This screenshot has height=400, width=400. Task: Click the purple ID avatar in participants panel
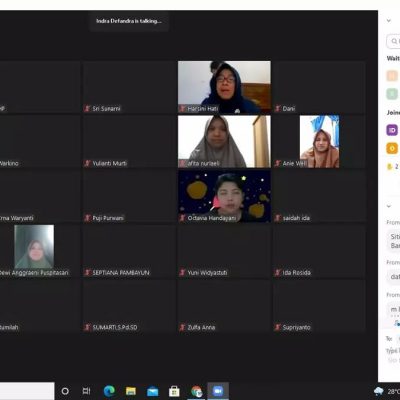[x=392, y=130]
